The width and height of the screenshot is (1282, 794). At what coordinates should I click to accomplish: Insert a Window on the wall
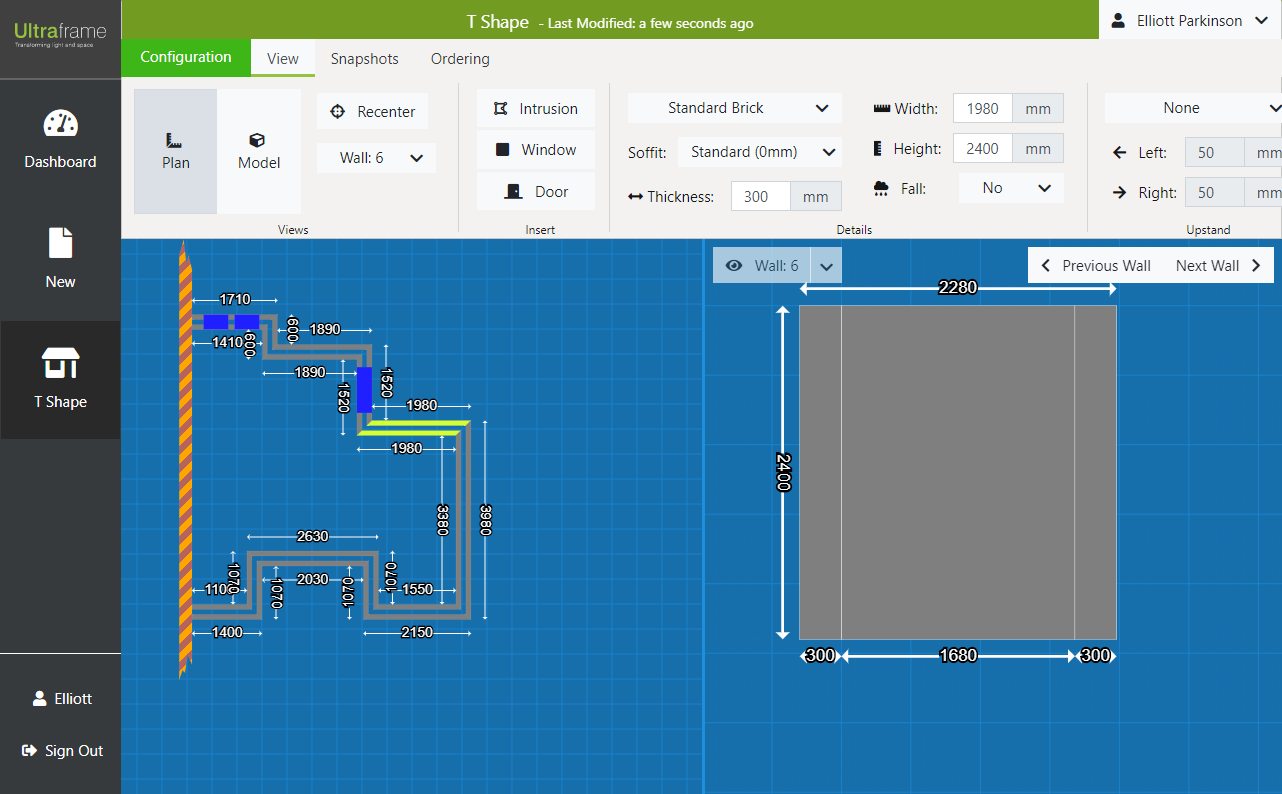[x=536, y=150]
